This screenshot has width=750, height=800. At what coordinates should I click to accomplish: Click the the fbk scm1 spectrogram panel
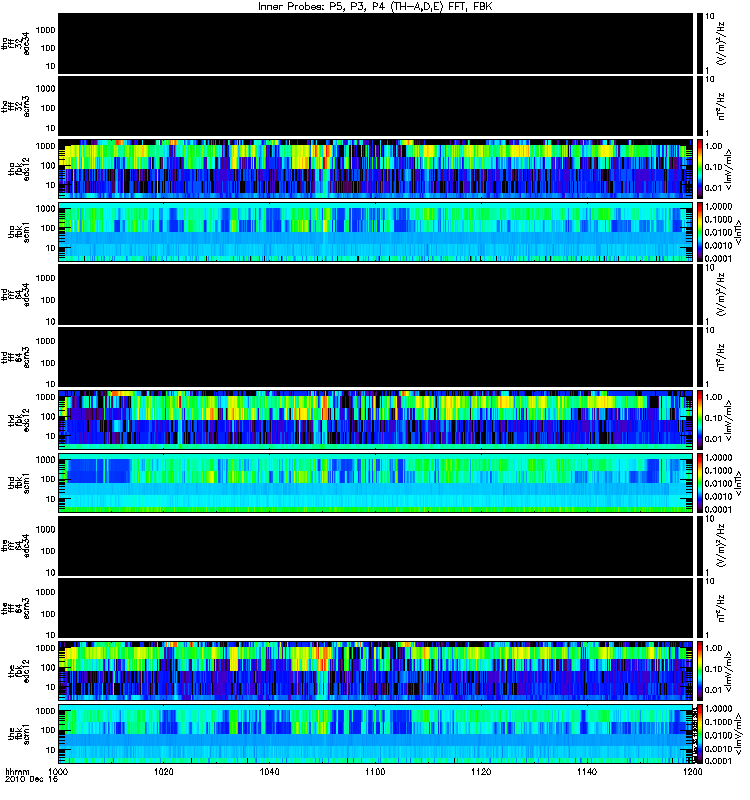(x=376, y=734)
